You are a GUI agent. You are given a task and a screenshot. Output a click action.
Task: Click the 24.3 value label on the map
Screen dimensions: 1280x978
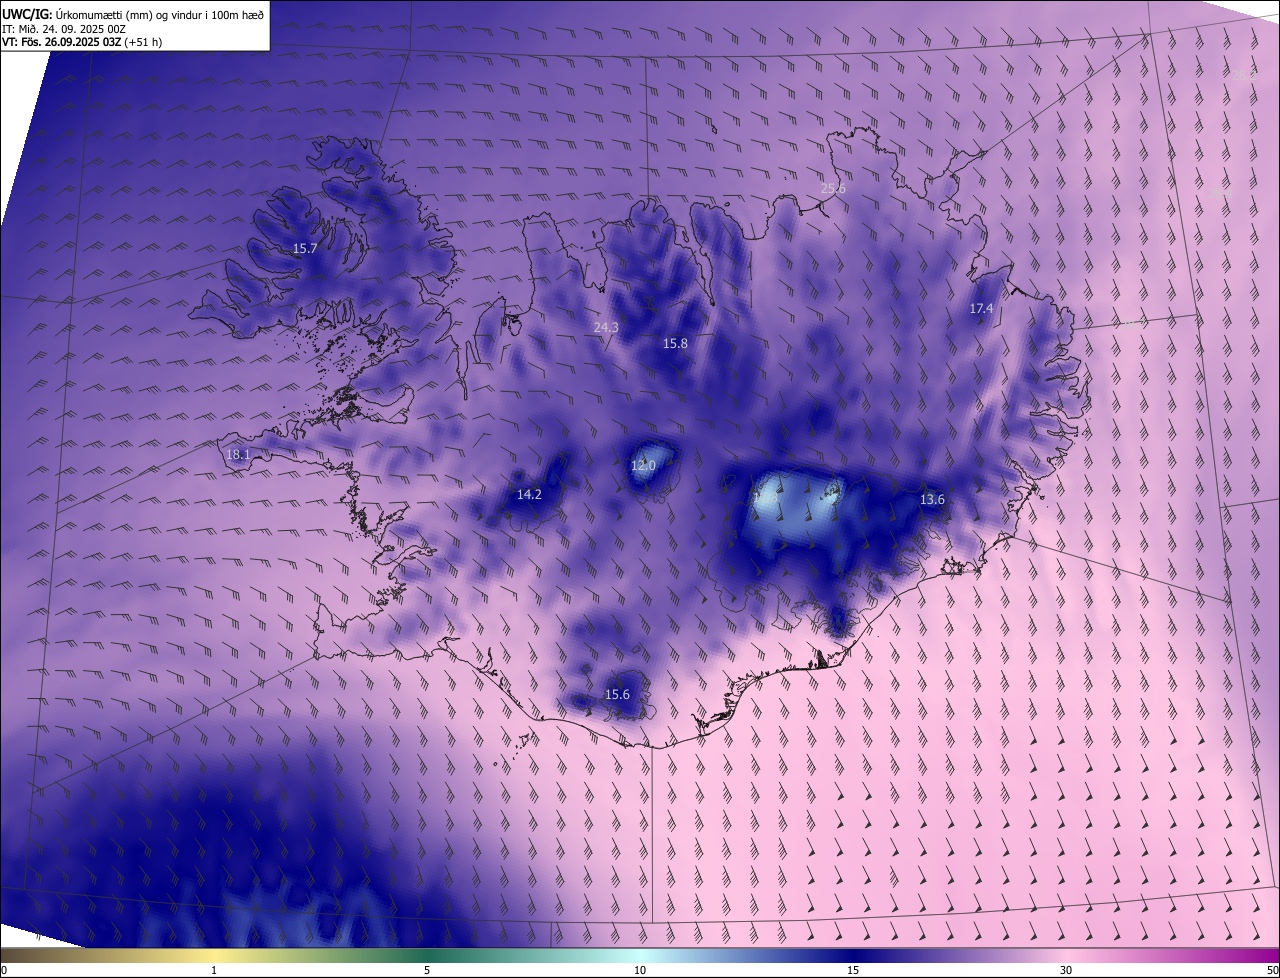pyautogui.click(x=606, y=327)
